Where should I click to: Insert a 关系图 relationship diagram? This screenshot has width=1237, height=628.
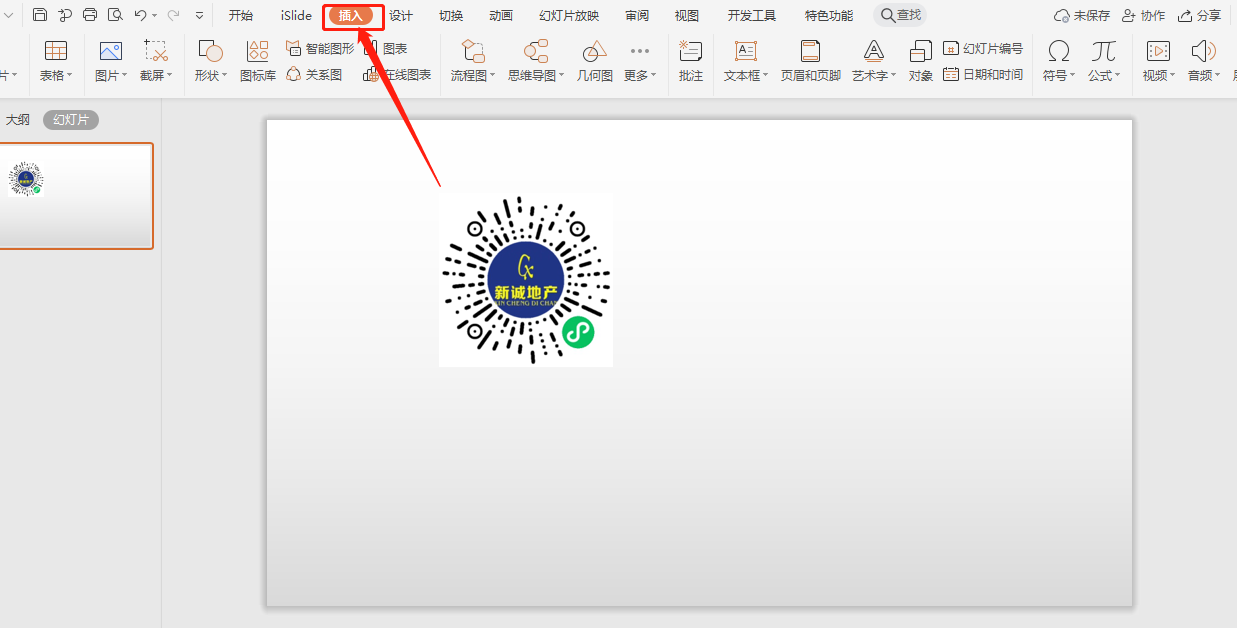pos(315,74)
